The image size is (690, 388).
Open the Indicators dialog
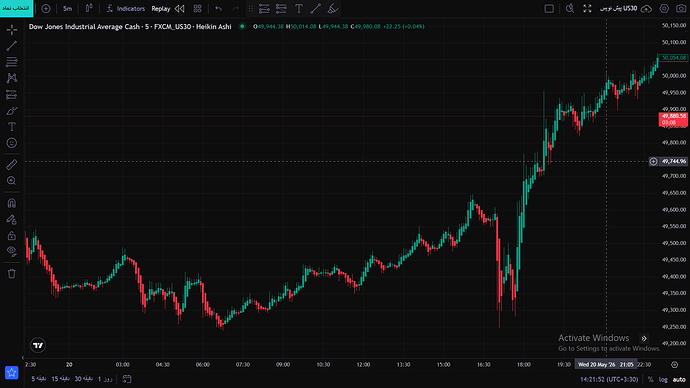125,9
